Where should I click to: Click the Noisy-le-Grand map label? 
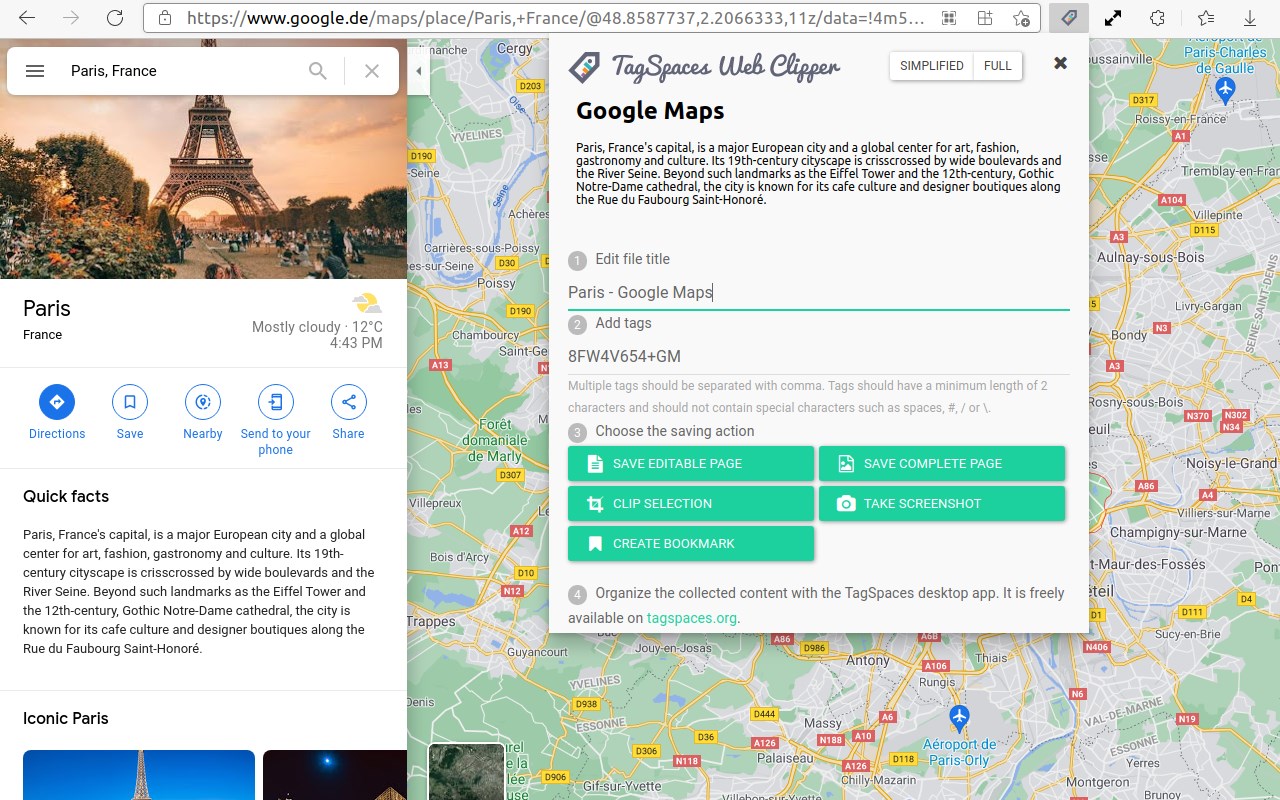coord(1231,464)
